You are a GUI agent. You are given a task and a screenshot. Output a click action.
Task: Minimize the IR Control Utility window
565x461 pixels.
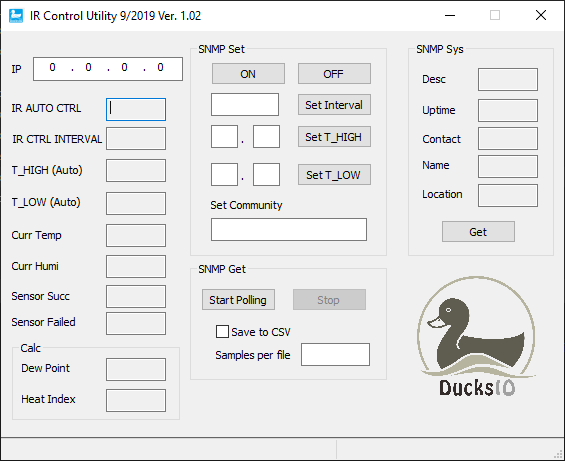click(450, 15)
